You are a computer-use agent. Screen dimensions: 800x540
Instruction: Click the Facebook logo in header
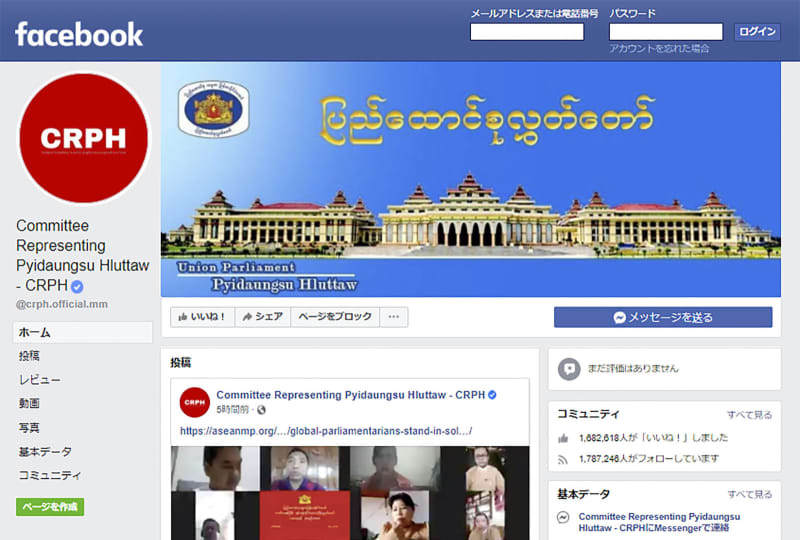[79, 34]
